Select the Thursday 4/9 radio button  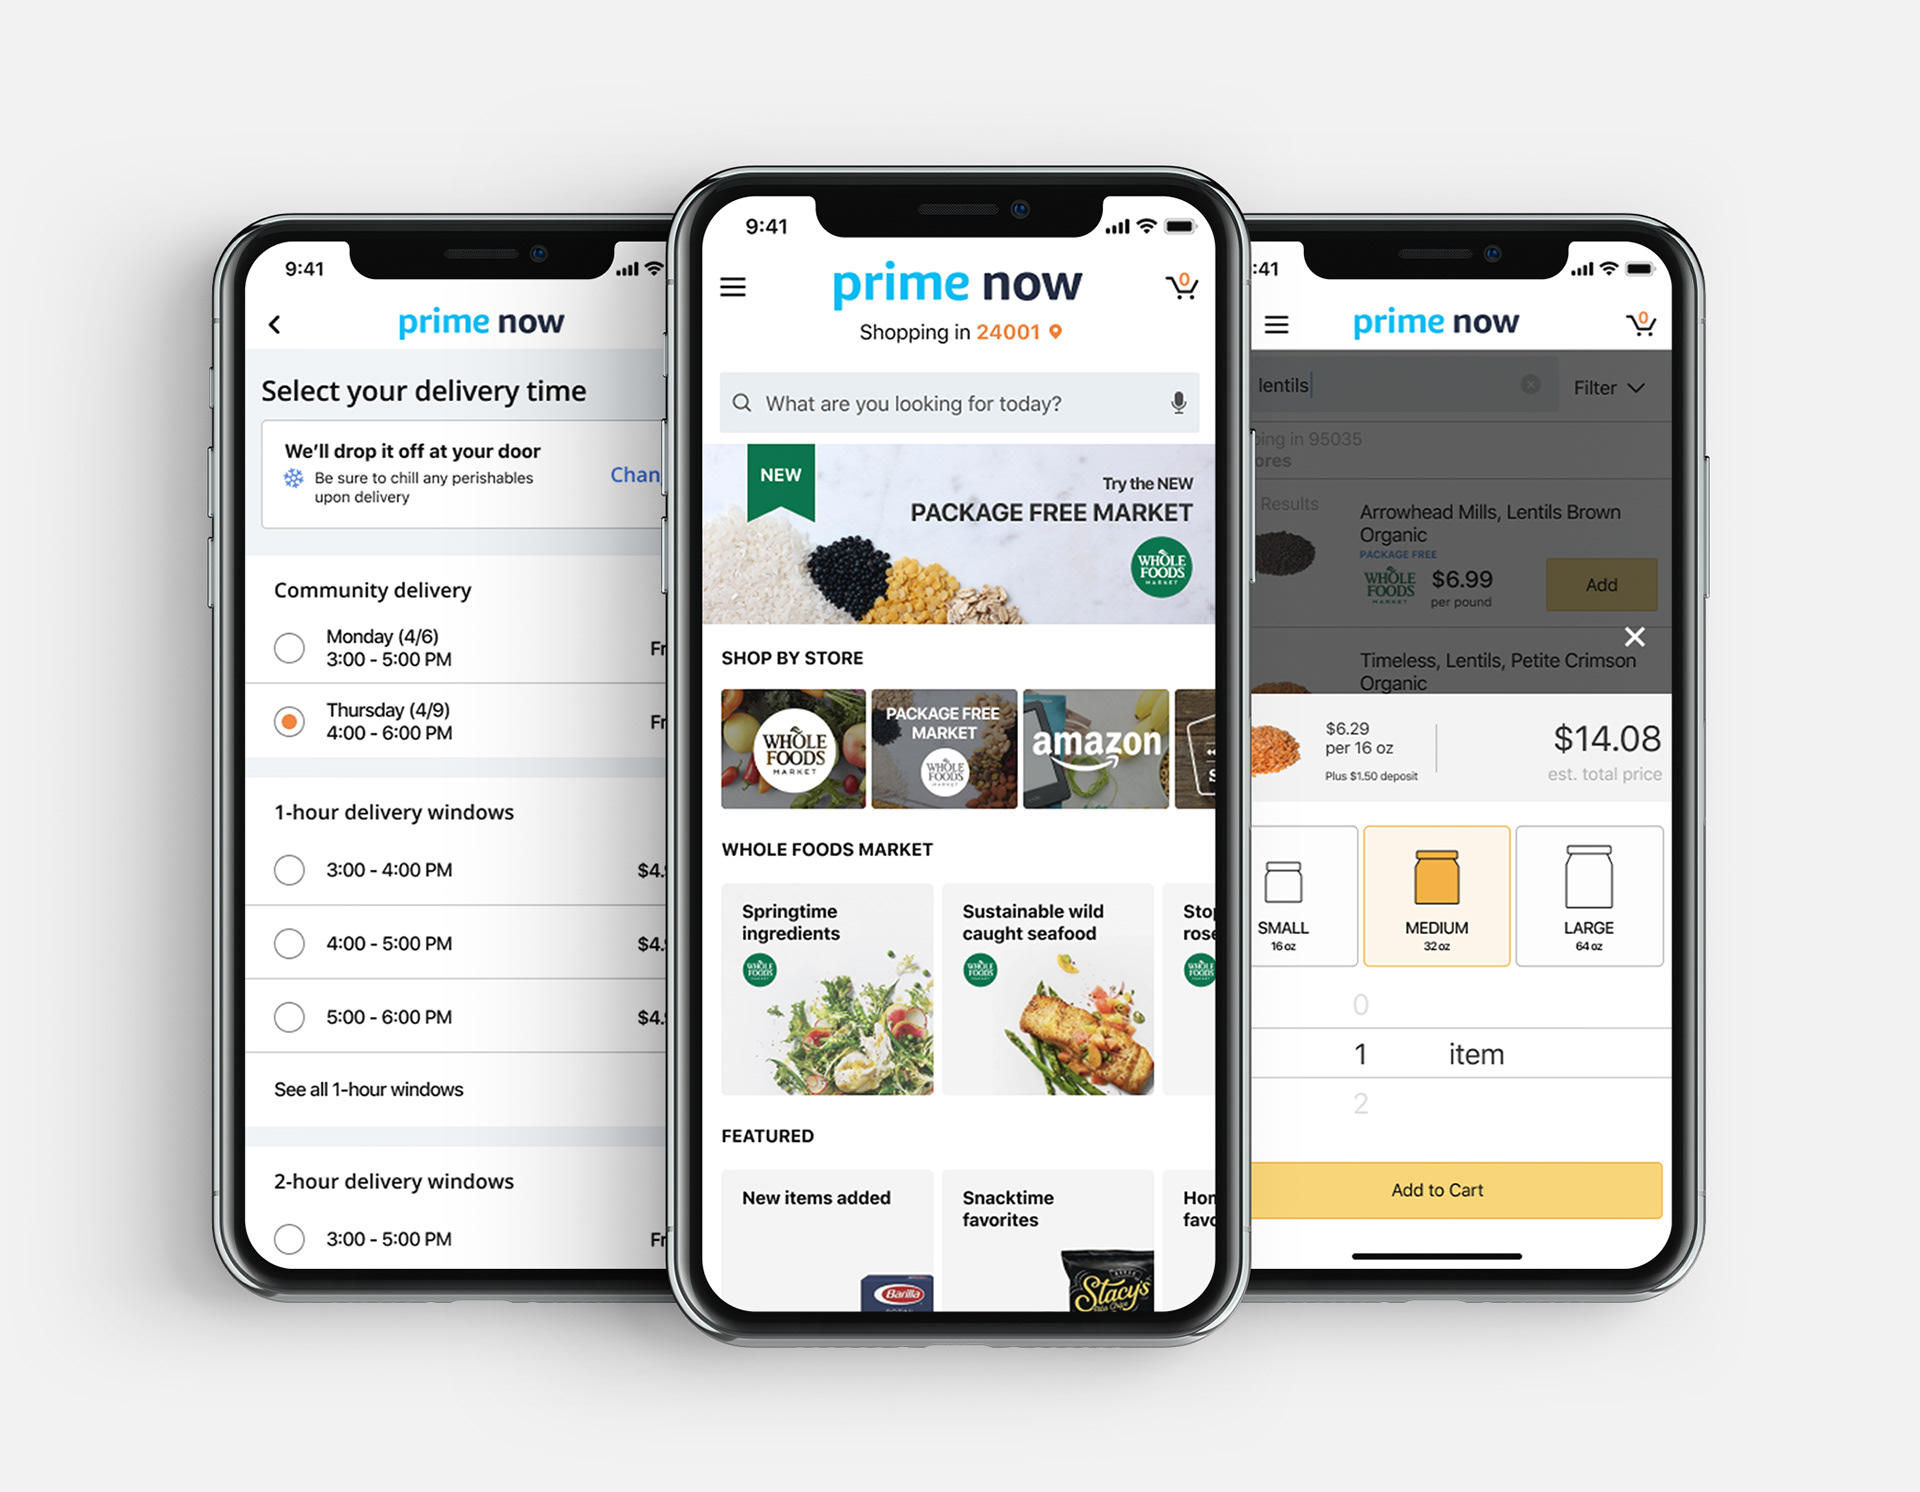tap(288, 720)
